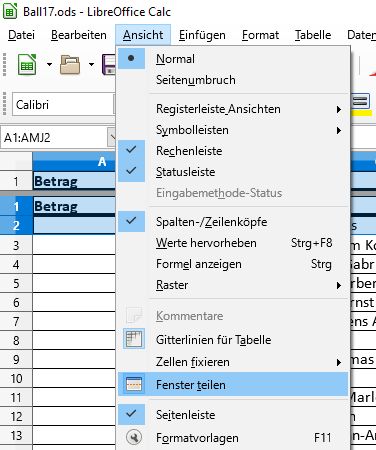376x450 pixels.
Task: Choose Seitenumbruch view
Action: [232, 80]
